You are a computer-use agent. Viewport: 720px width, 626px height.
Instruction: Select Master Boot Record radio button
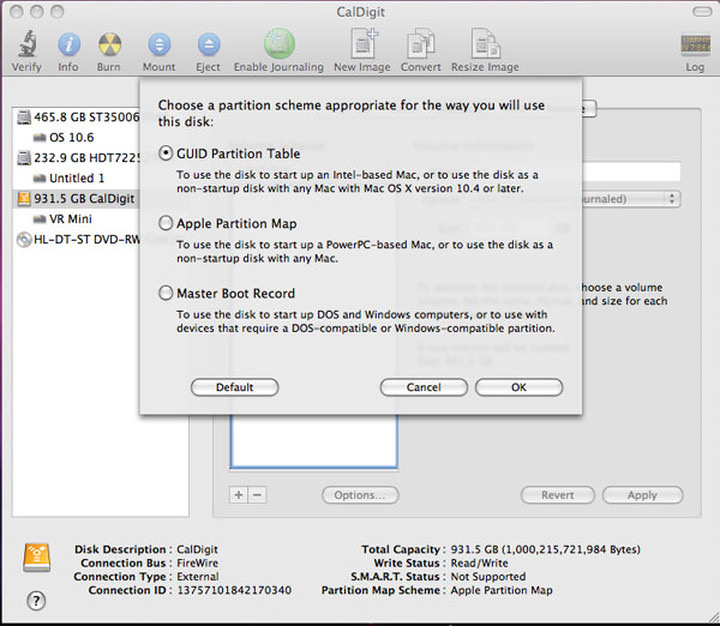(x=166, y=294)
